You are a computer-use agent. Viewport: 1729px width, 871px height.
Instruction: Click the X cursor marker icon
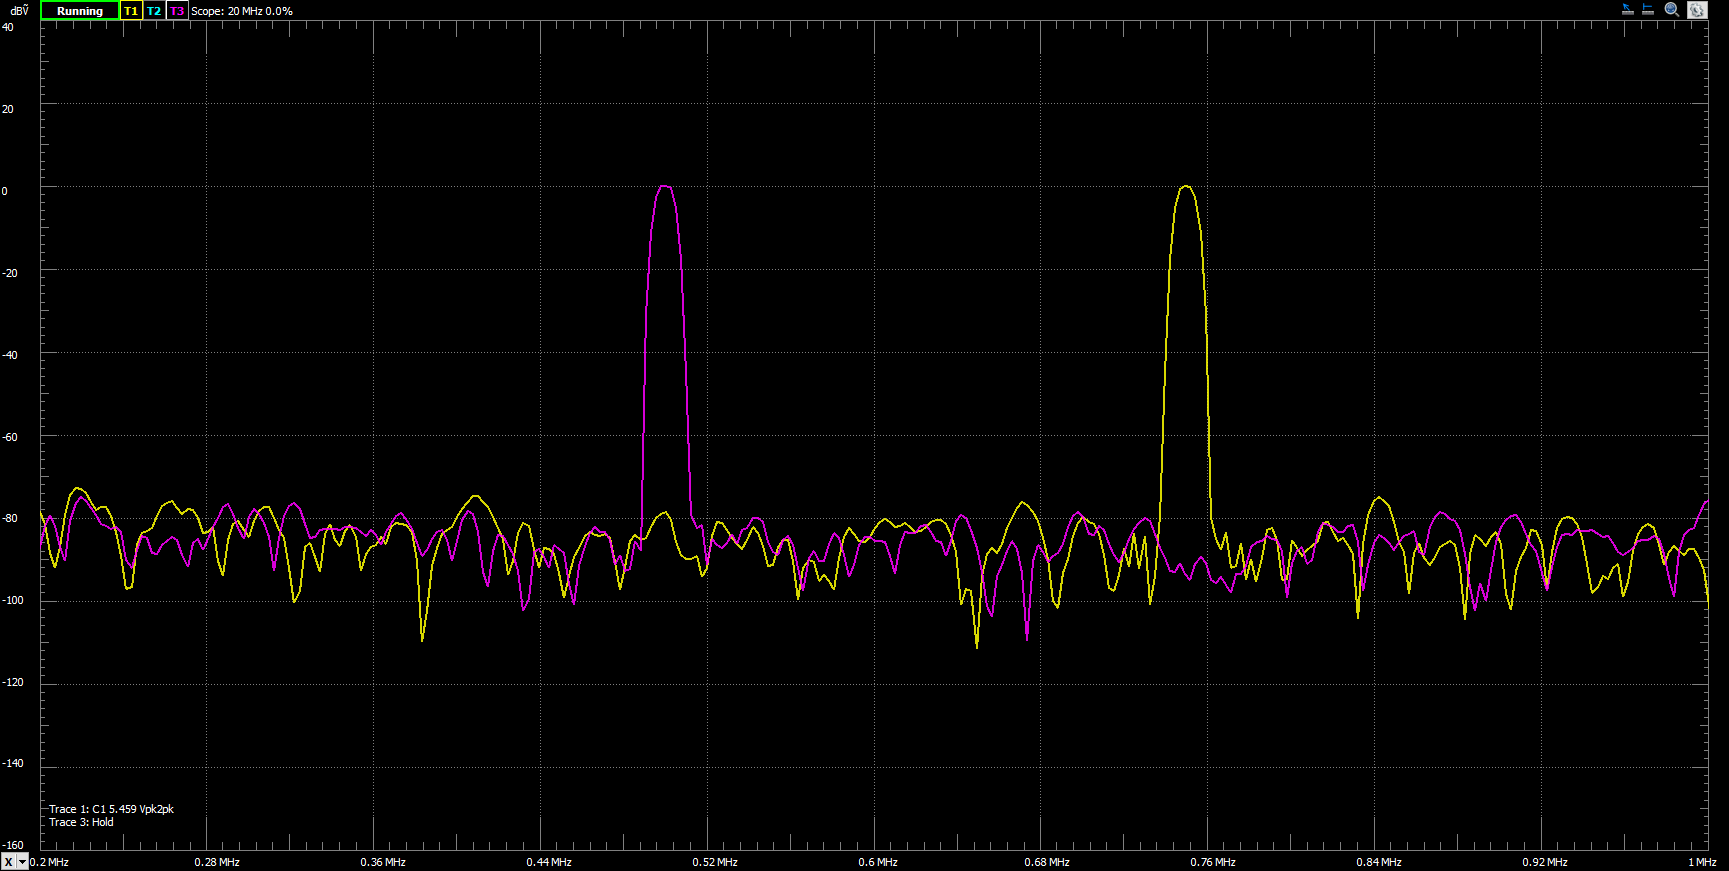tap(1627, 10)
